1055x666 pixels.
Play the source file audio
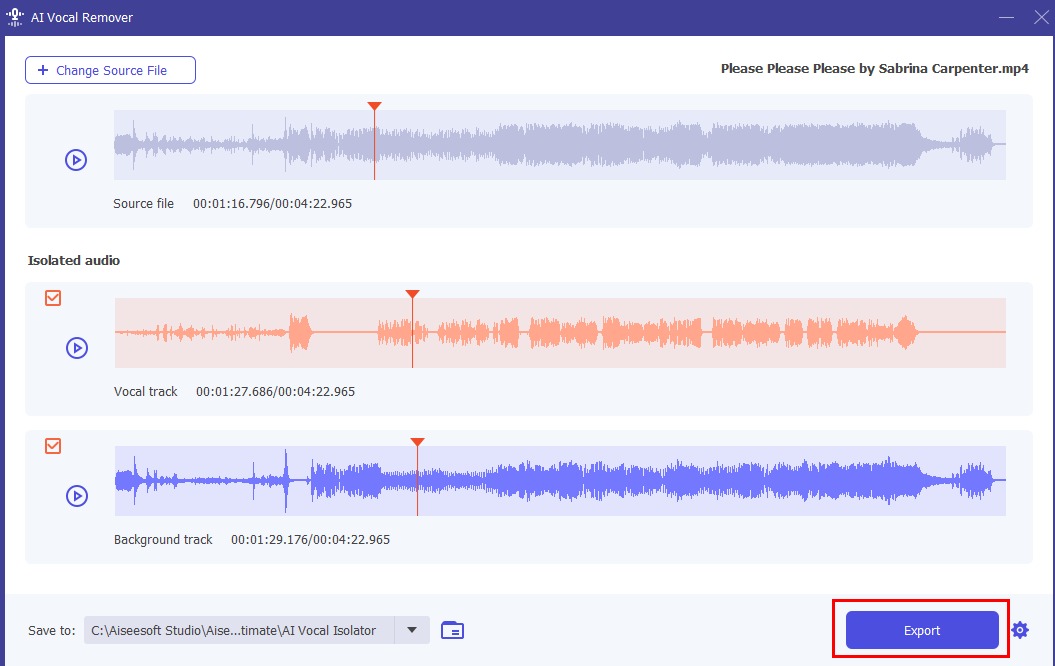pos(76,160)
